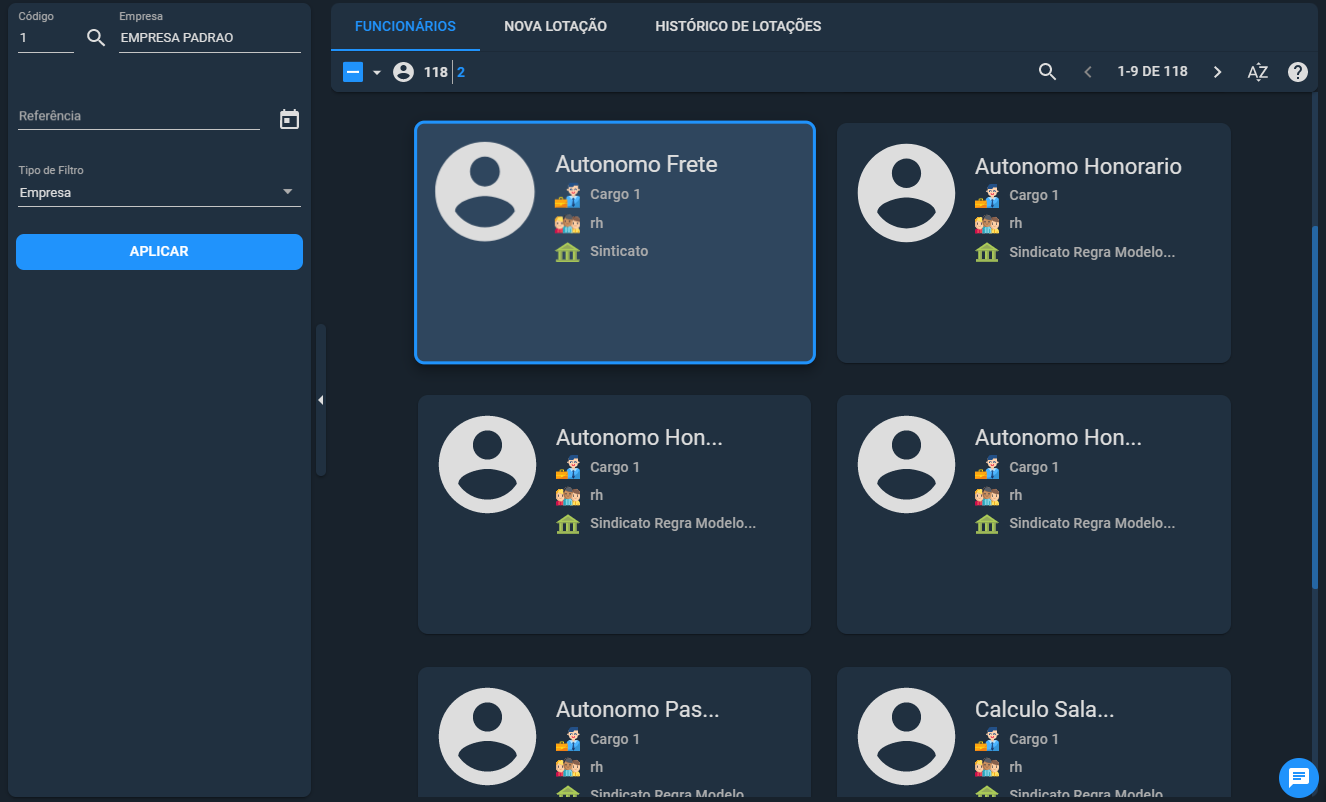The width and height of the screenshot is (1326, 802).
Task: Click the Cargo 1 job icon on Calculo Sala... card
Action: click(x=987, y=740)
